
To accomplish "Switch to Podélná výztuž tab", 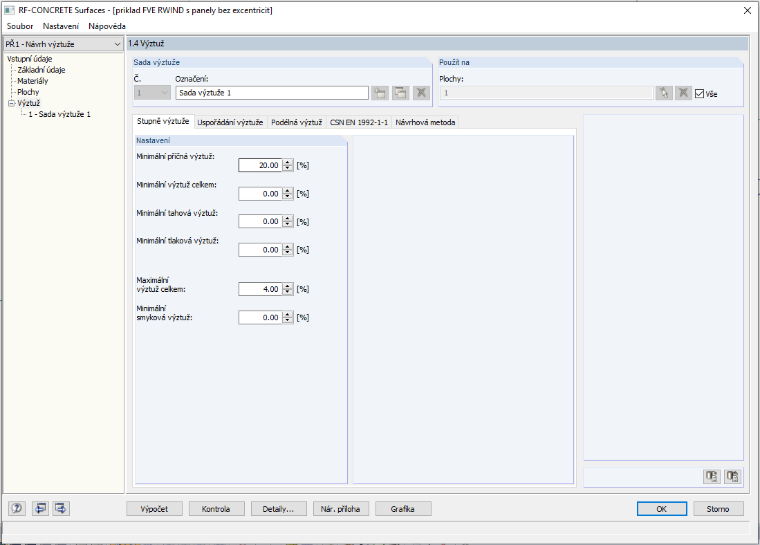I will (x=297, y=122).
